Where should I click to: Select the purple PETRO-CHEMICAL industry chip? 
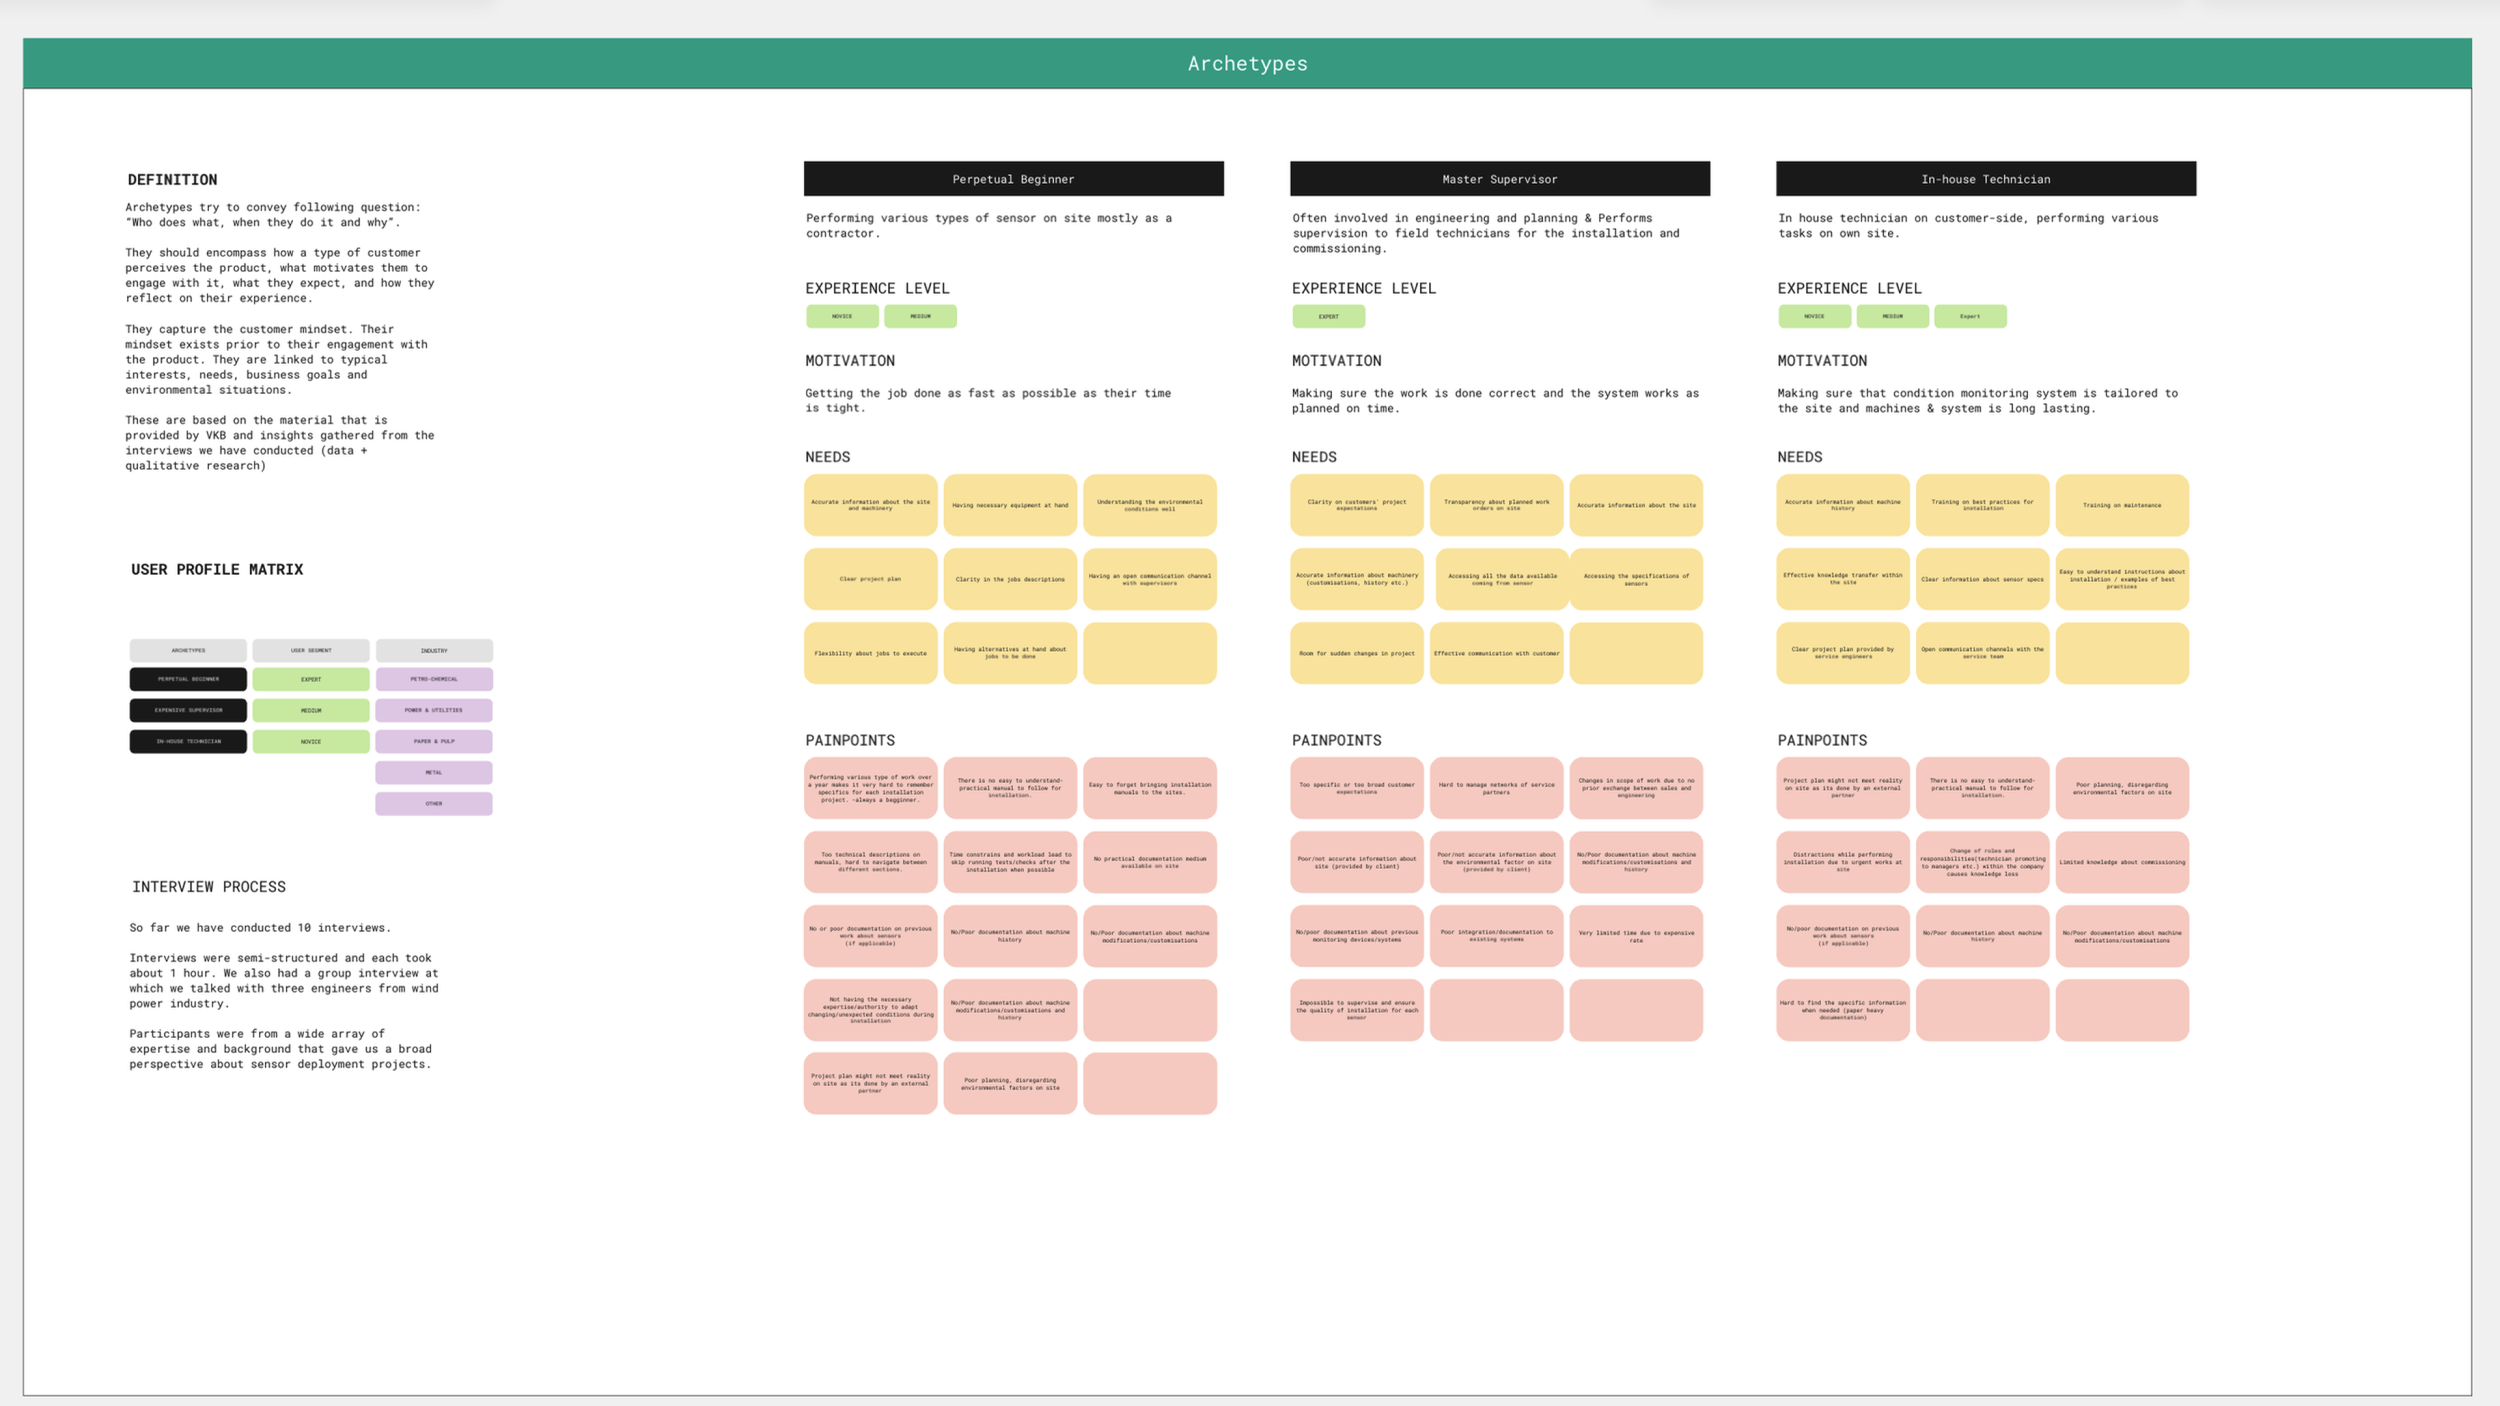tap(434, 679)
